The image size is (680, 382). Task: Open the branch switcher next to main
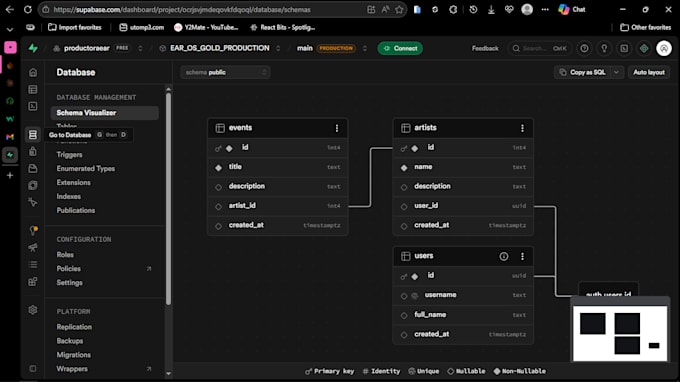coord(365,48)
